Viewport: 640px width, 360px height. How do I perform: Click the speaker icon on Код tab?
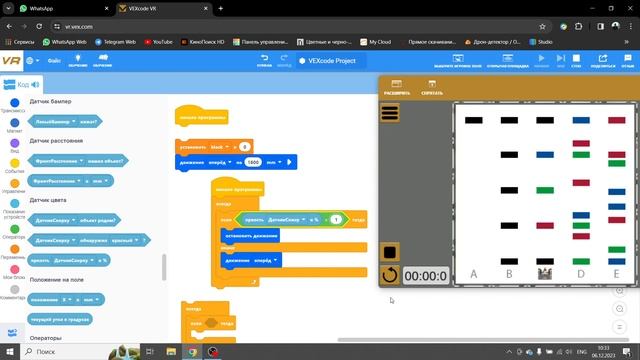pyautogui.click(x=36, y=84)
